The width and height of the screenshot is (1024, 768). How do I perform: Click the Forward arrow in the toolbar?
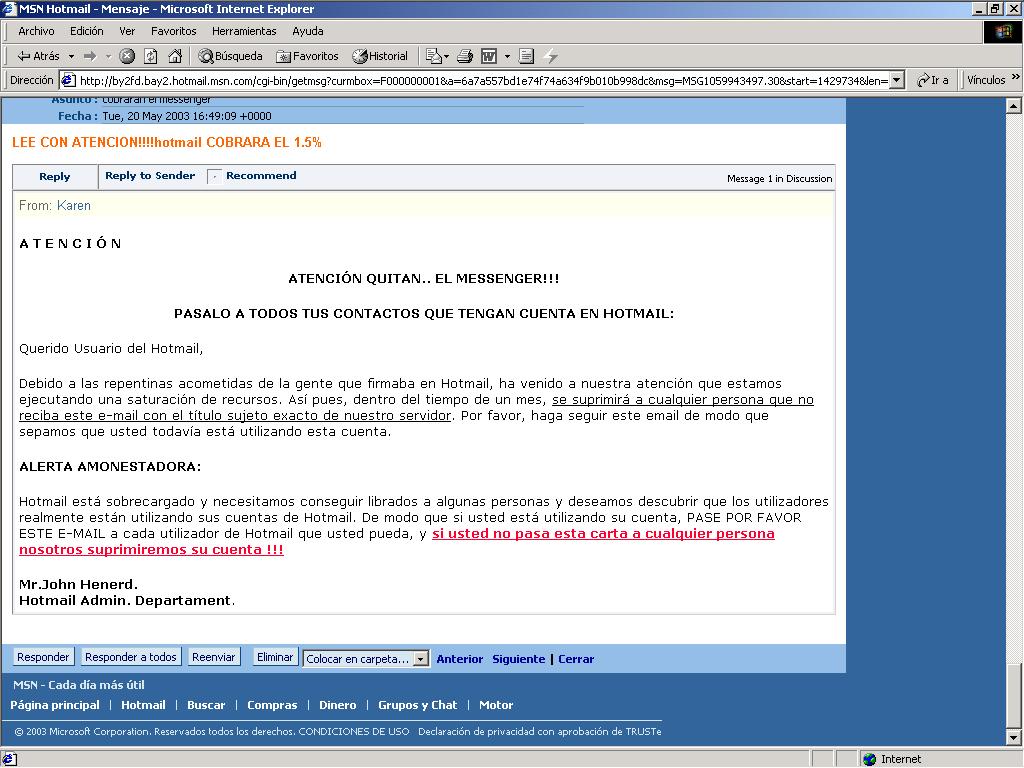click(90, 56)
